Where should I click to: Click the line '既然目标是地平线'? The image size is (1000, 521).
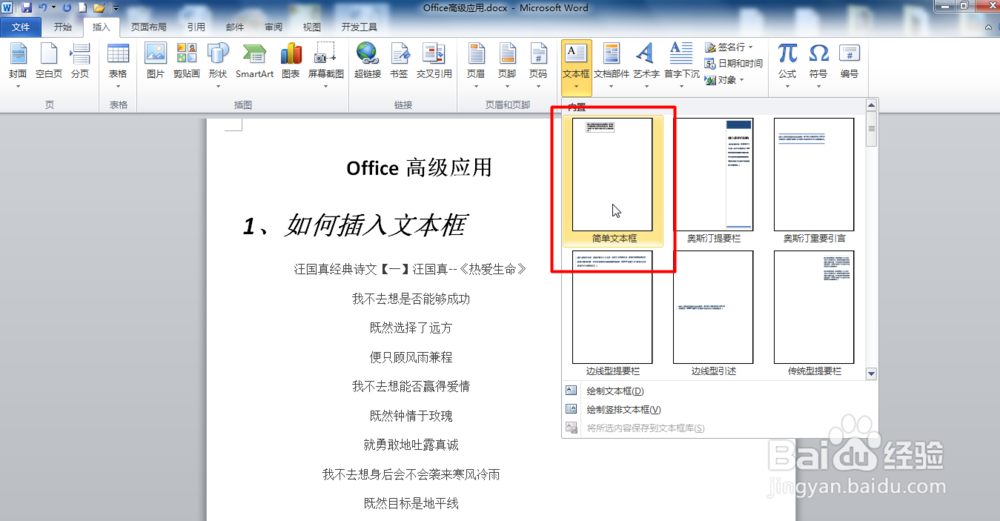click(411, 503)
